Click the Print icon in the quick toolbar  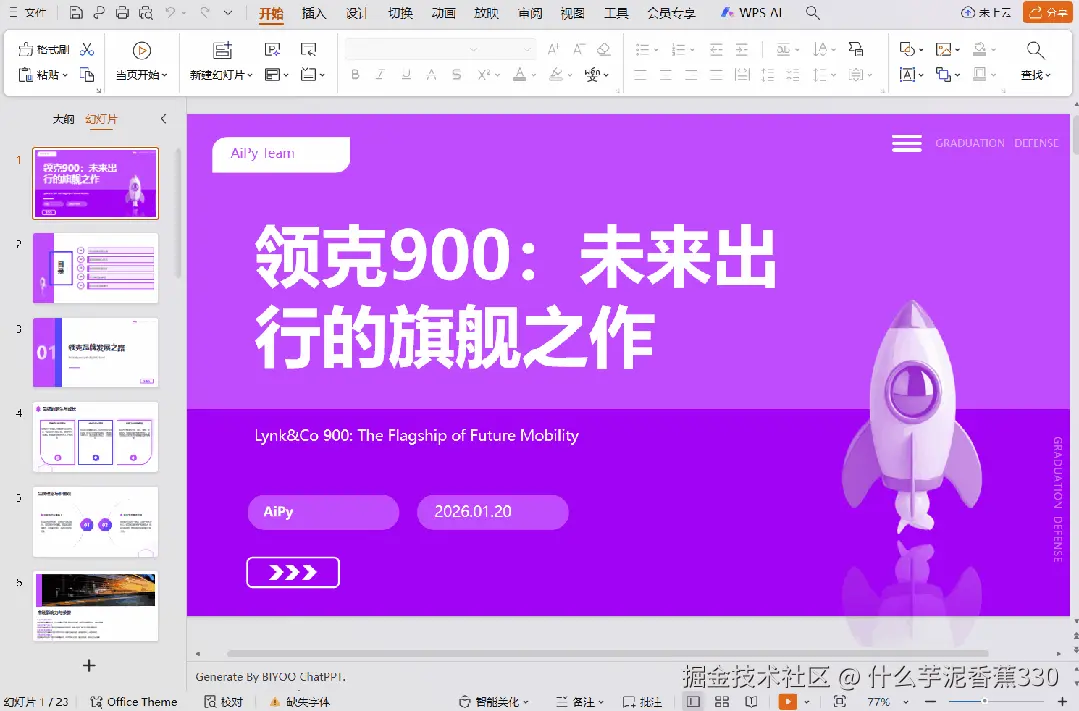click(122, 12)
